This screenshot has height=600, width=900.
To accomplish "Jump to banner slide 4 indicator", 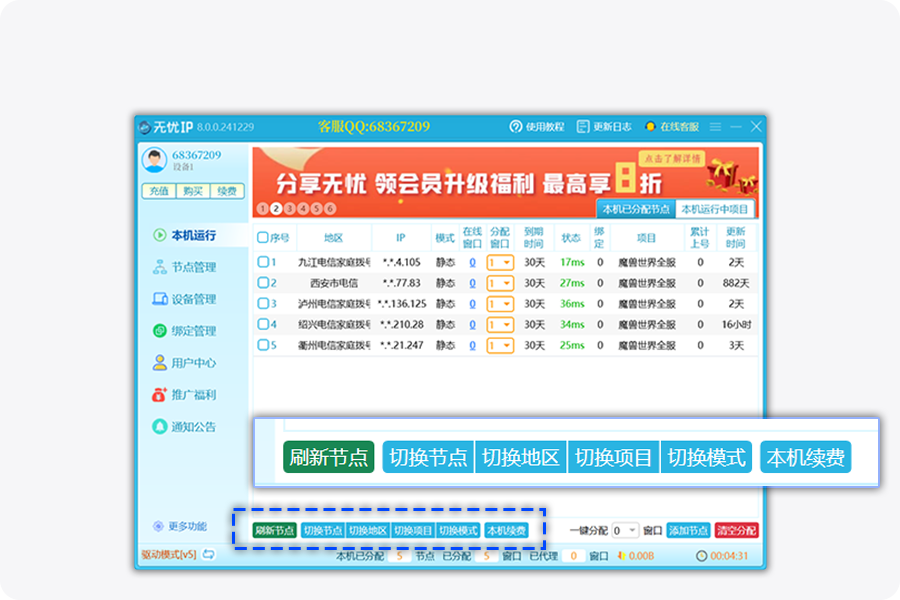I will (303, 209).
